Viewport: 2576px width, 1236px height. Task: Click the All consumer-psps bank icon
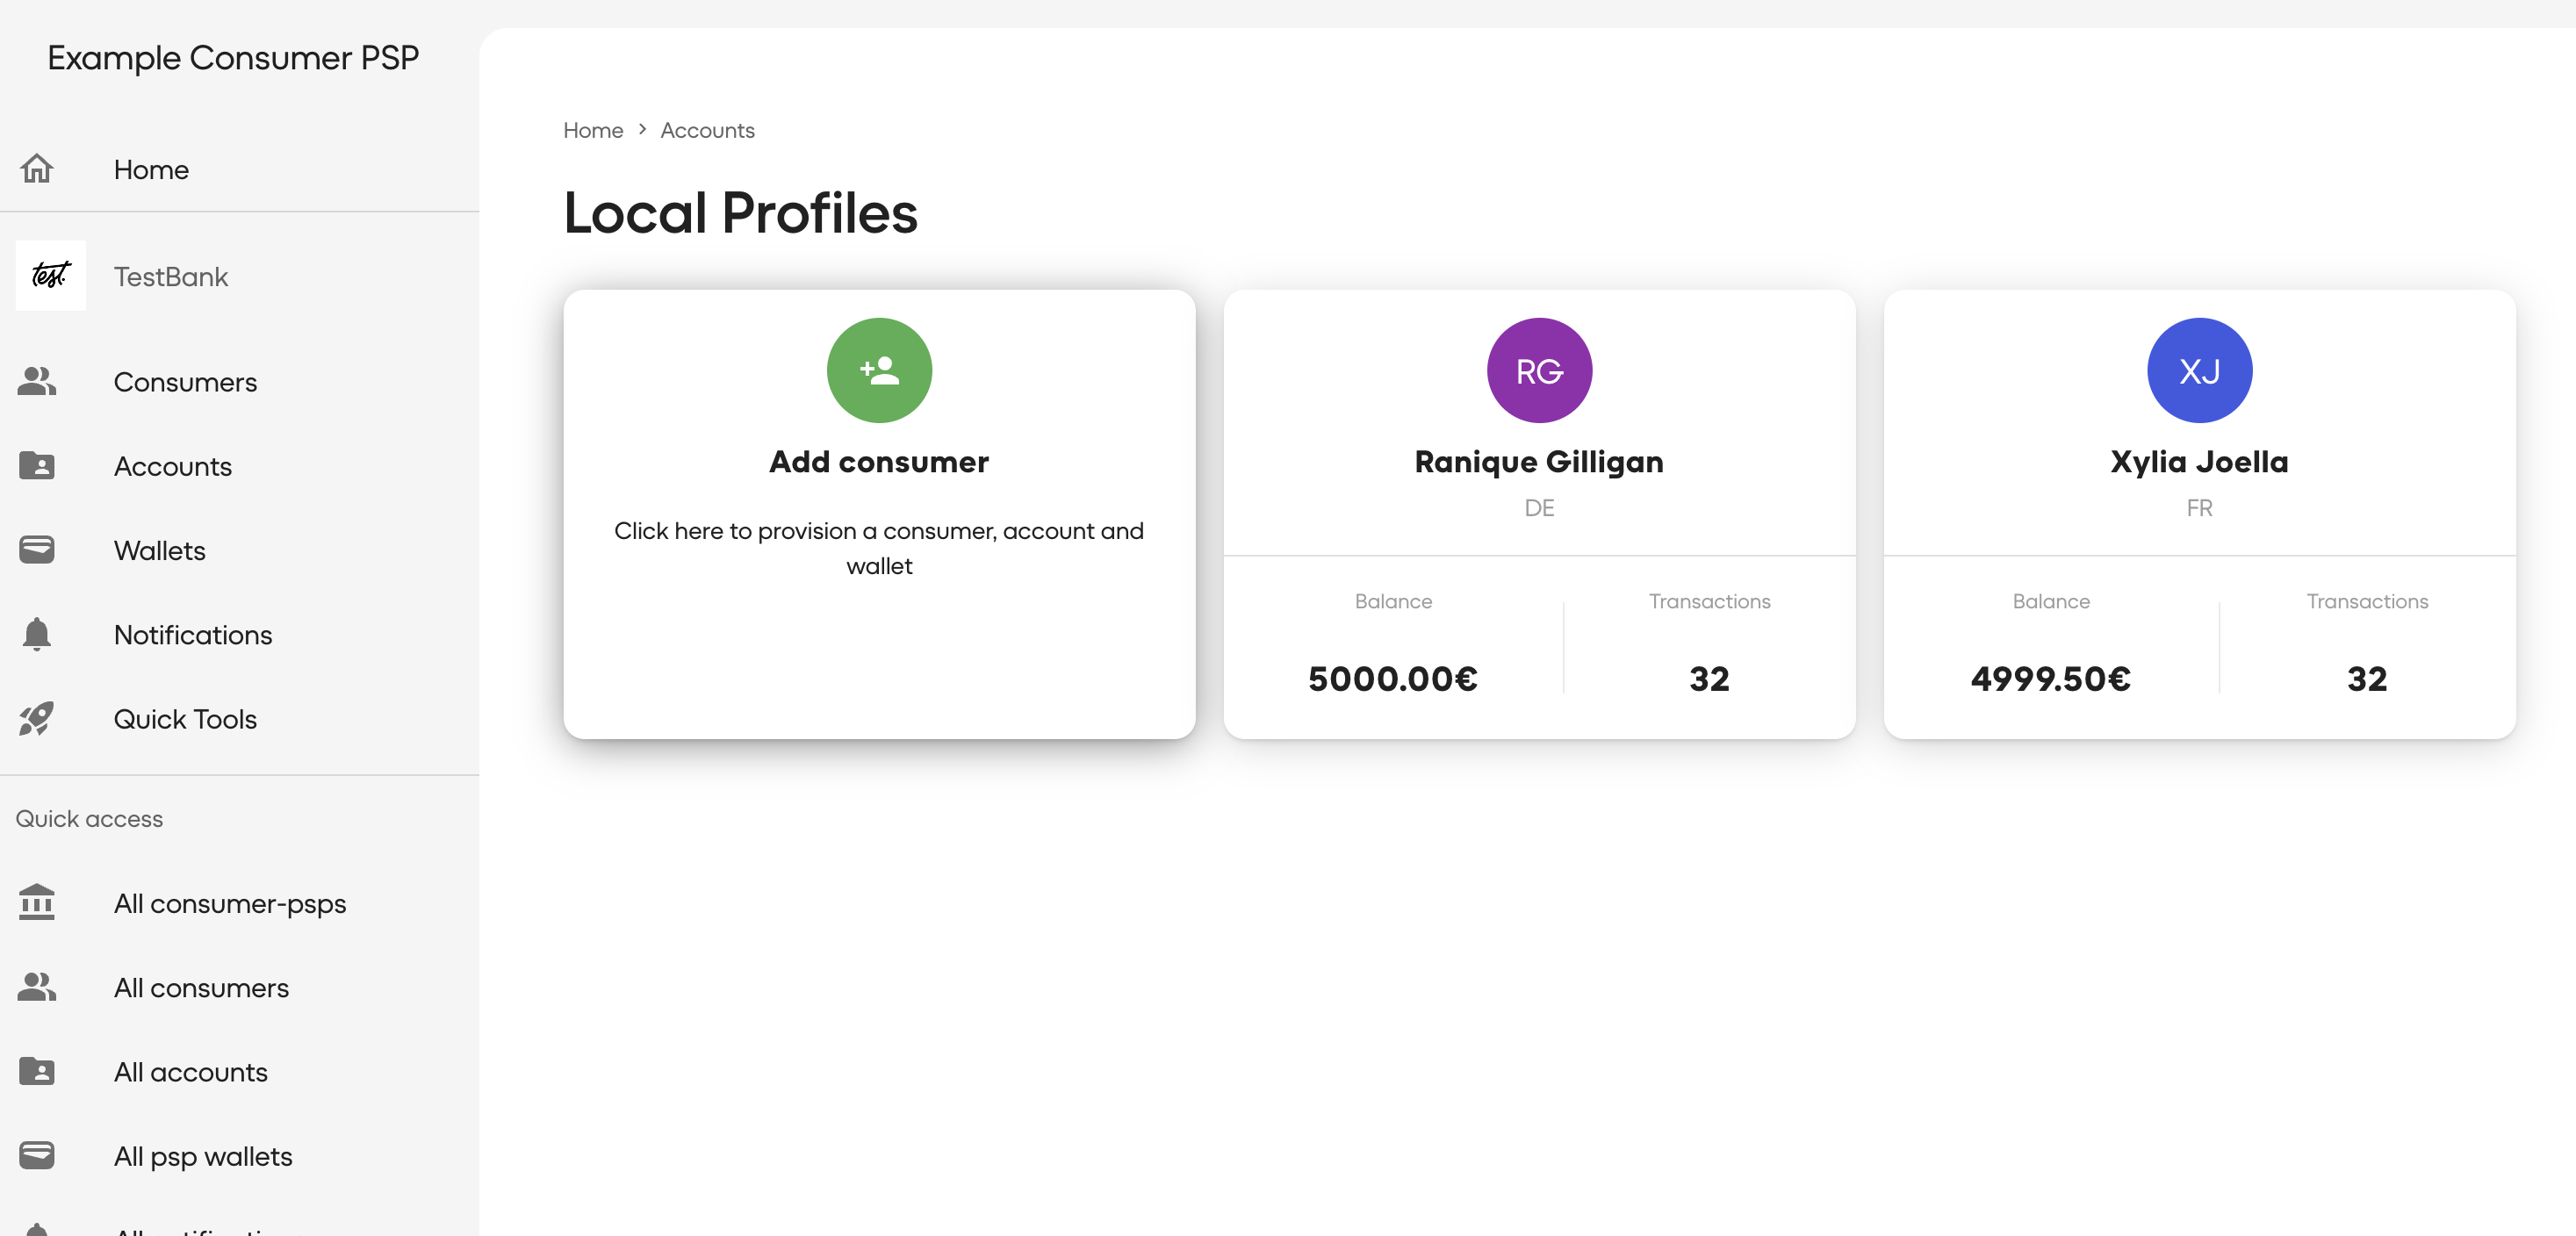pyautogui.click(x=37, y=903)
